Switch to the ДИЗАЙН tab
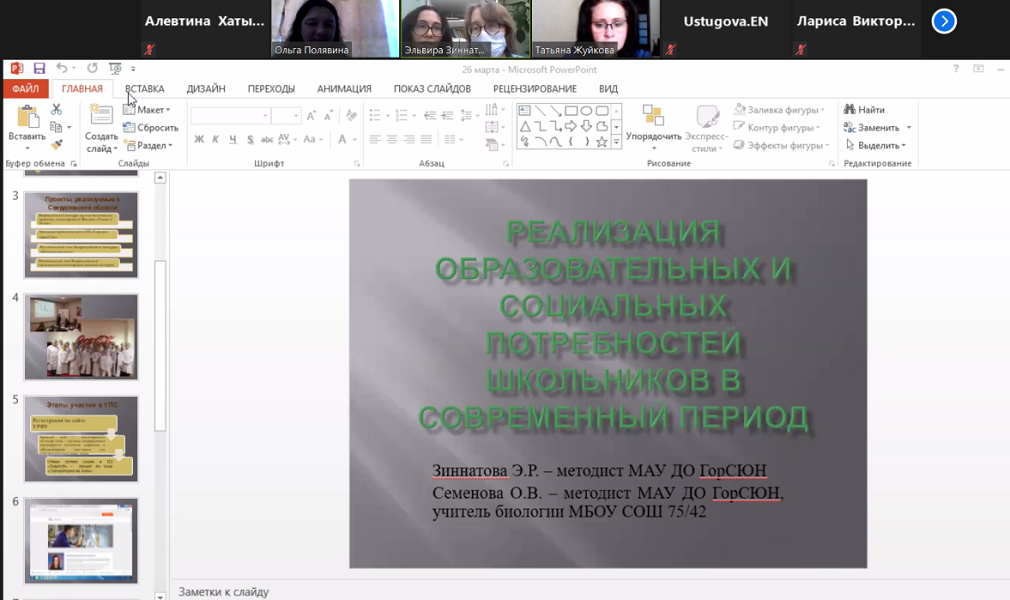This screenshot has height=600, width=1010. (206, 89)
